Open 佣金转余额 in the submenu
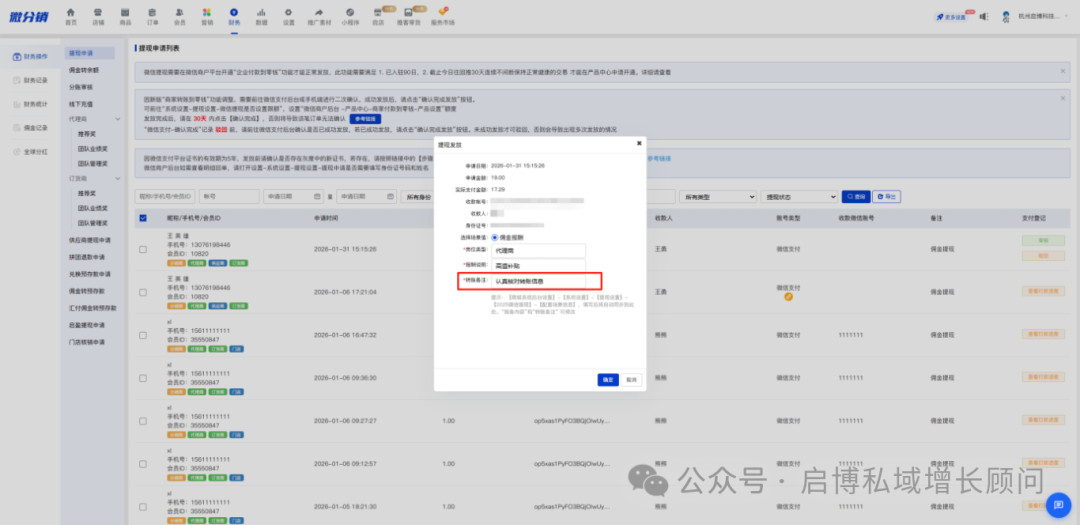The height and width of the screenshot is (525, 1080). [83, 70]
